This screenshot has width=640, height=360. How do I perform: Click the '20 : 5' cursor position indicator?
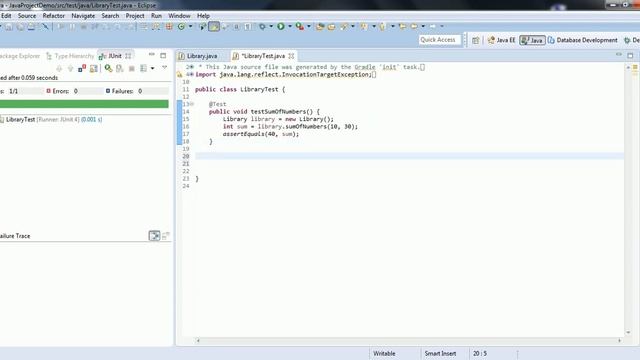pyautogui.click(x=480, y=353)
